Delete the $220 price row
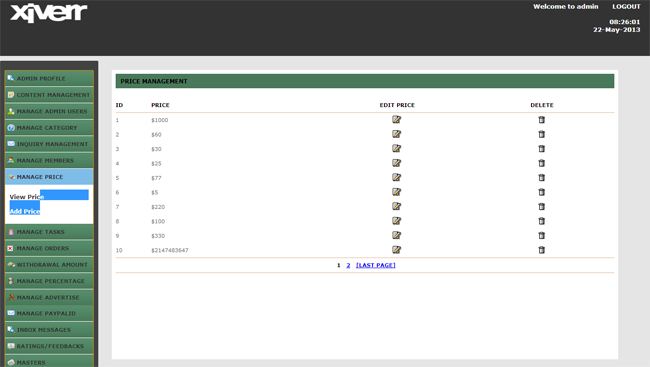The width and height of the screenshot is (650, 367). coord(541,207)
